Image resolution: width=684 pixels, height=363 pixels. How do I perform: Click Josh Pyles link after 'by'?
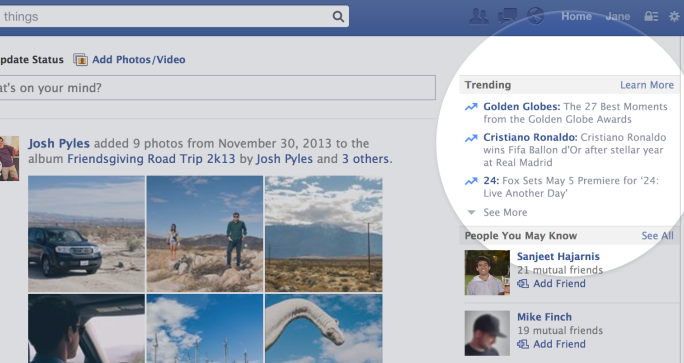284,159
